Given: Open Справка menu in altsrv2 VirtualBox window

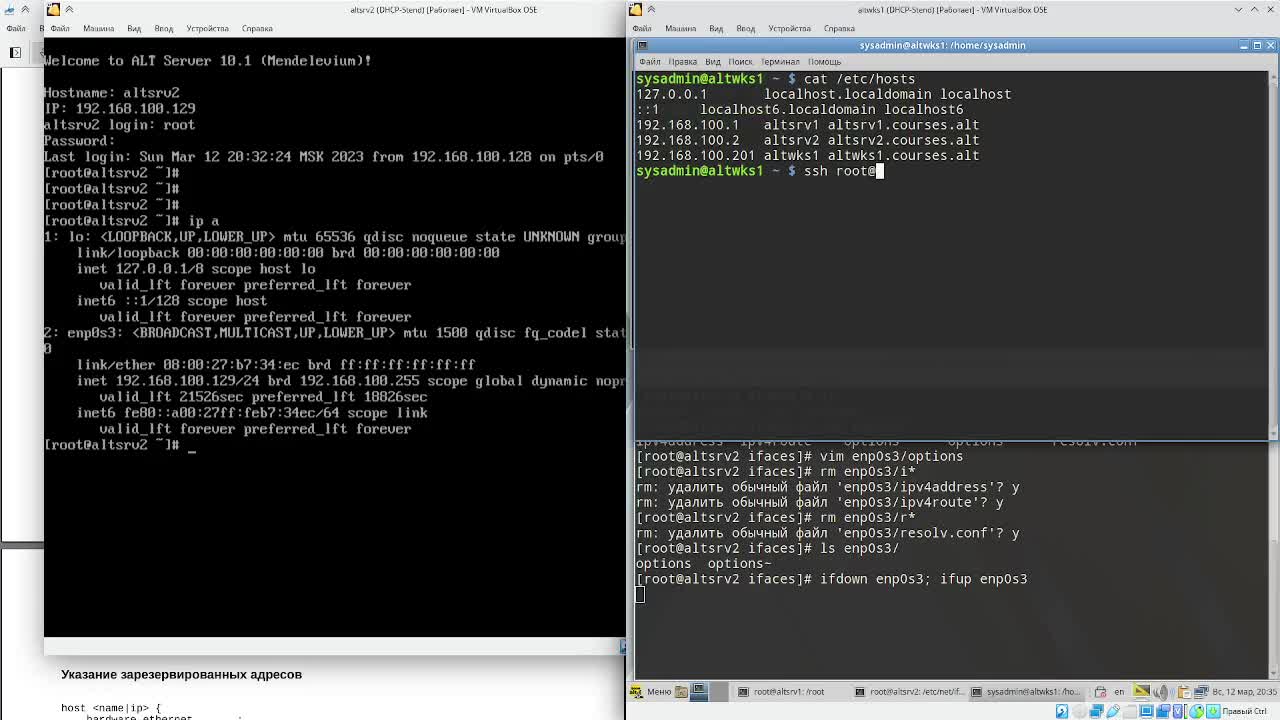Looking at the screenshot, I should (x=257, y=28).
